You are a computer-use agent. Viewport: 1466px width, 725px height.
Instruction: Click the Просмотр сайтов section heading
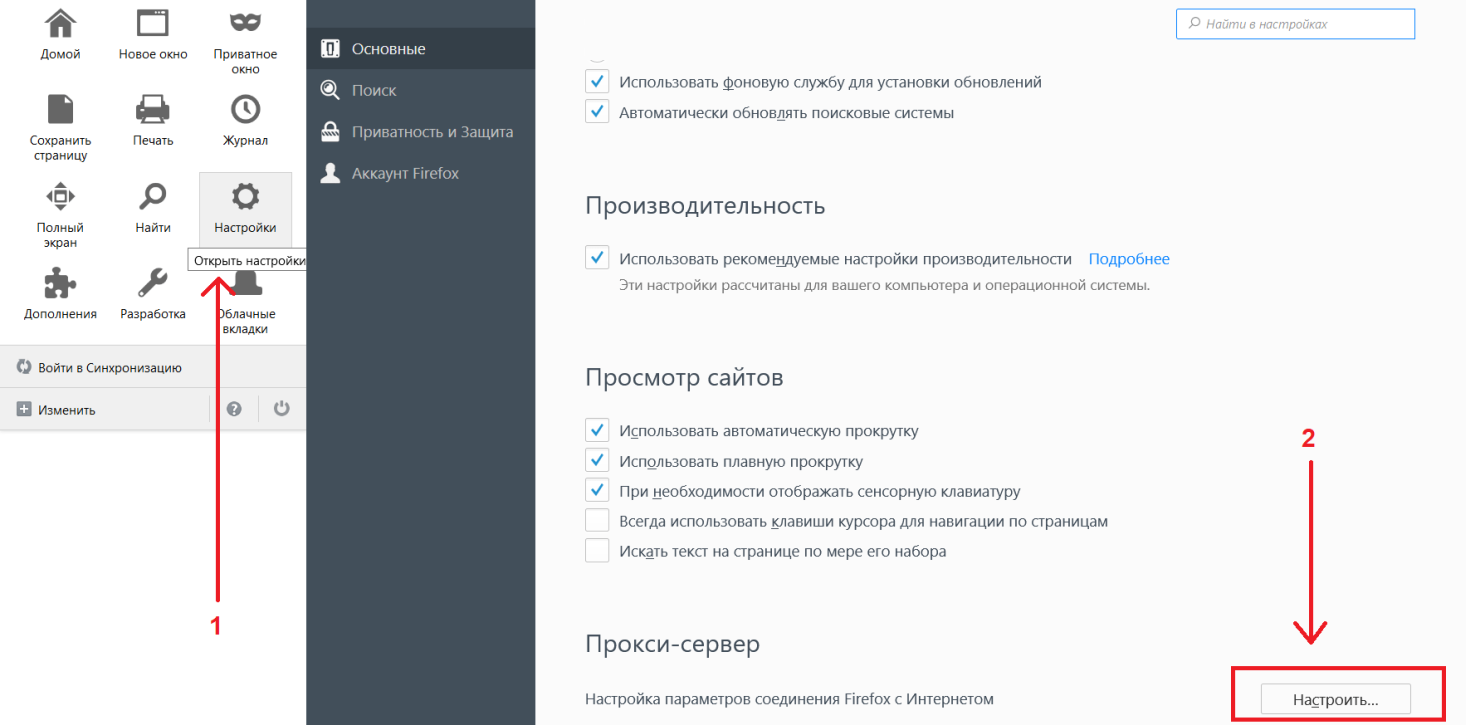click(684, 378)
